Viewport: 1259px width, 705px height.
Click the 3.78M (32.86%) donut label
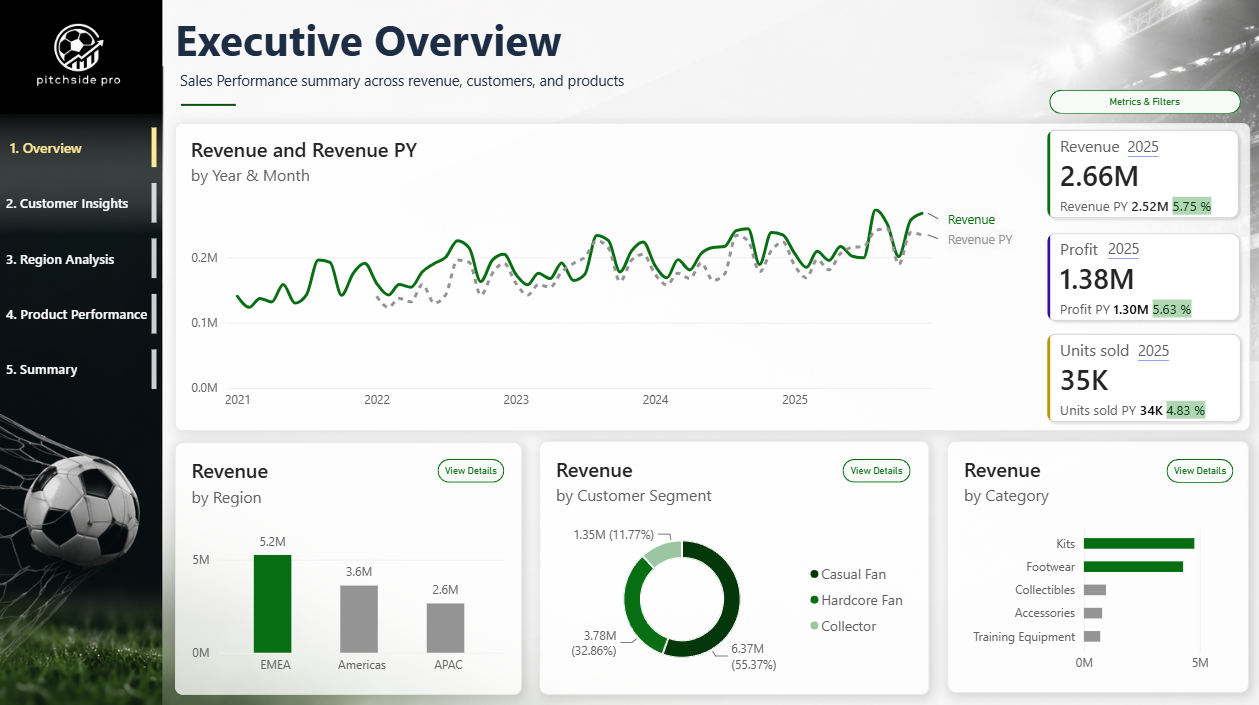[594, 642]
